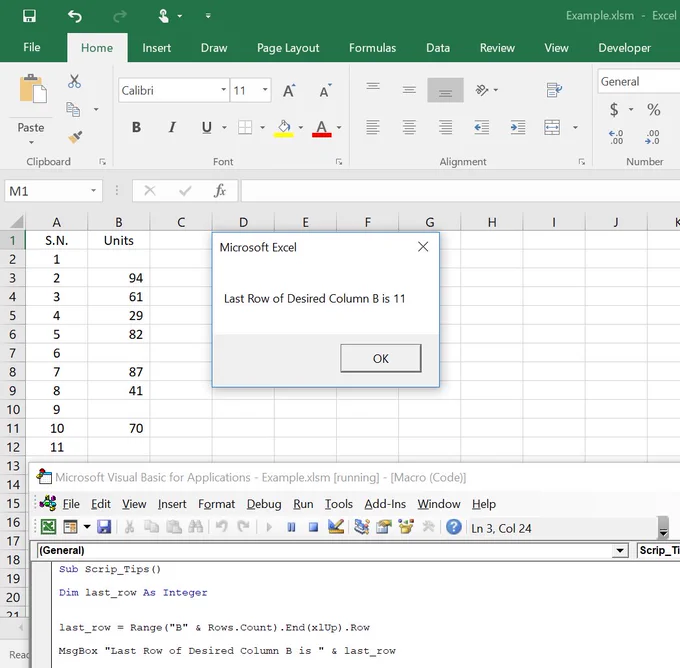Open the Page Layout tab
Viewport: 680px width, 668px height.
288,48
